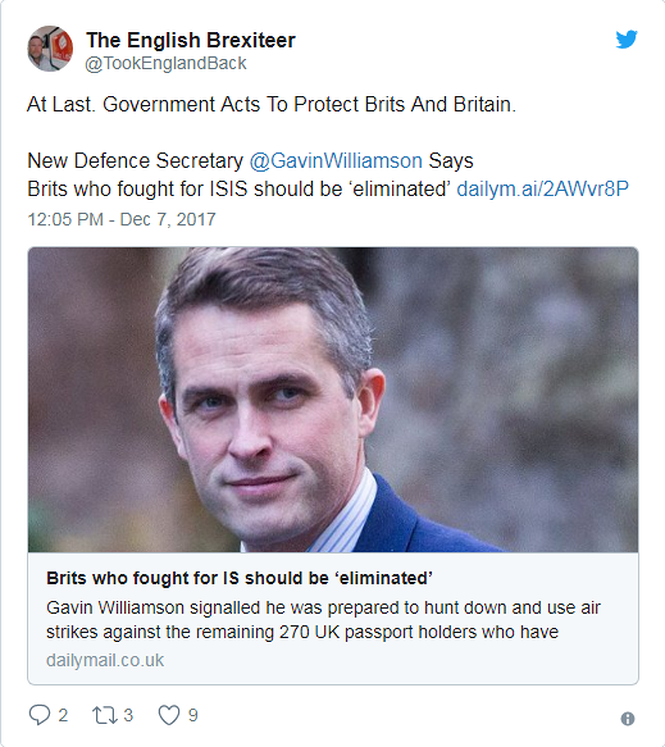The width and height of the screenshot is (665, 747).
Task: Open the @GavinWilliamson mention link
Action: (336, 161)
